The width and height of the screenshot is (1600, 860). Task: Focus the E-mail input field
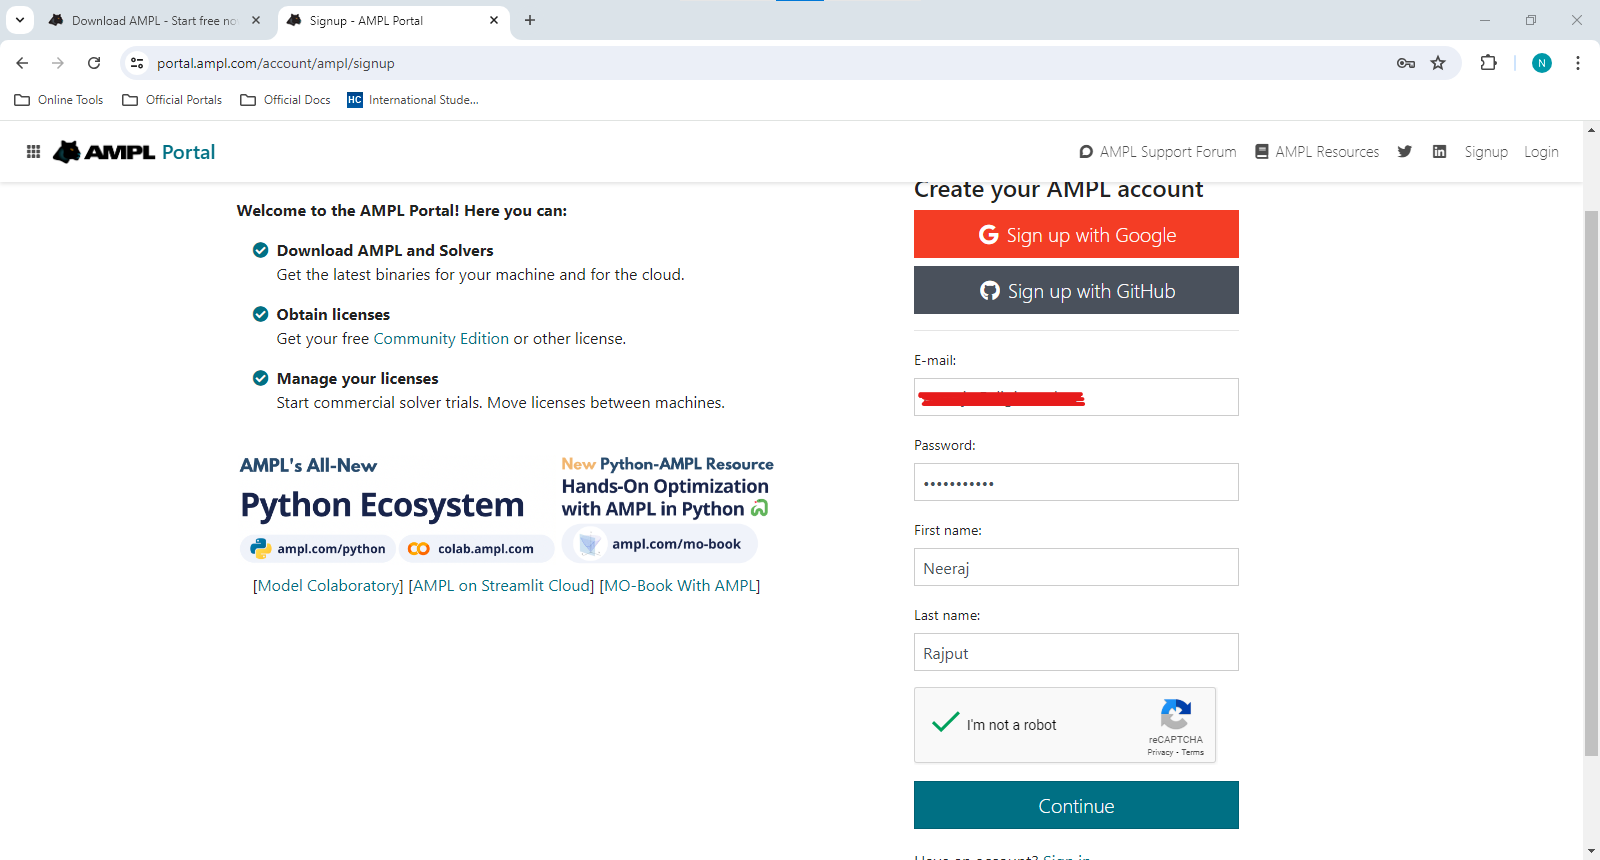[1076, 397]
